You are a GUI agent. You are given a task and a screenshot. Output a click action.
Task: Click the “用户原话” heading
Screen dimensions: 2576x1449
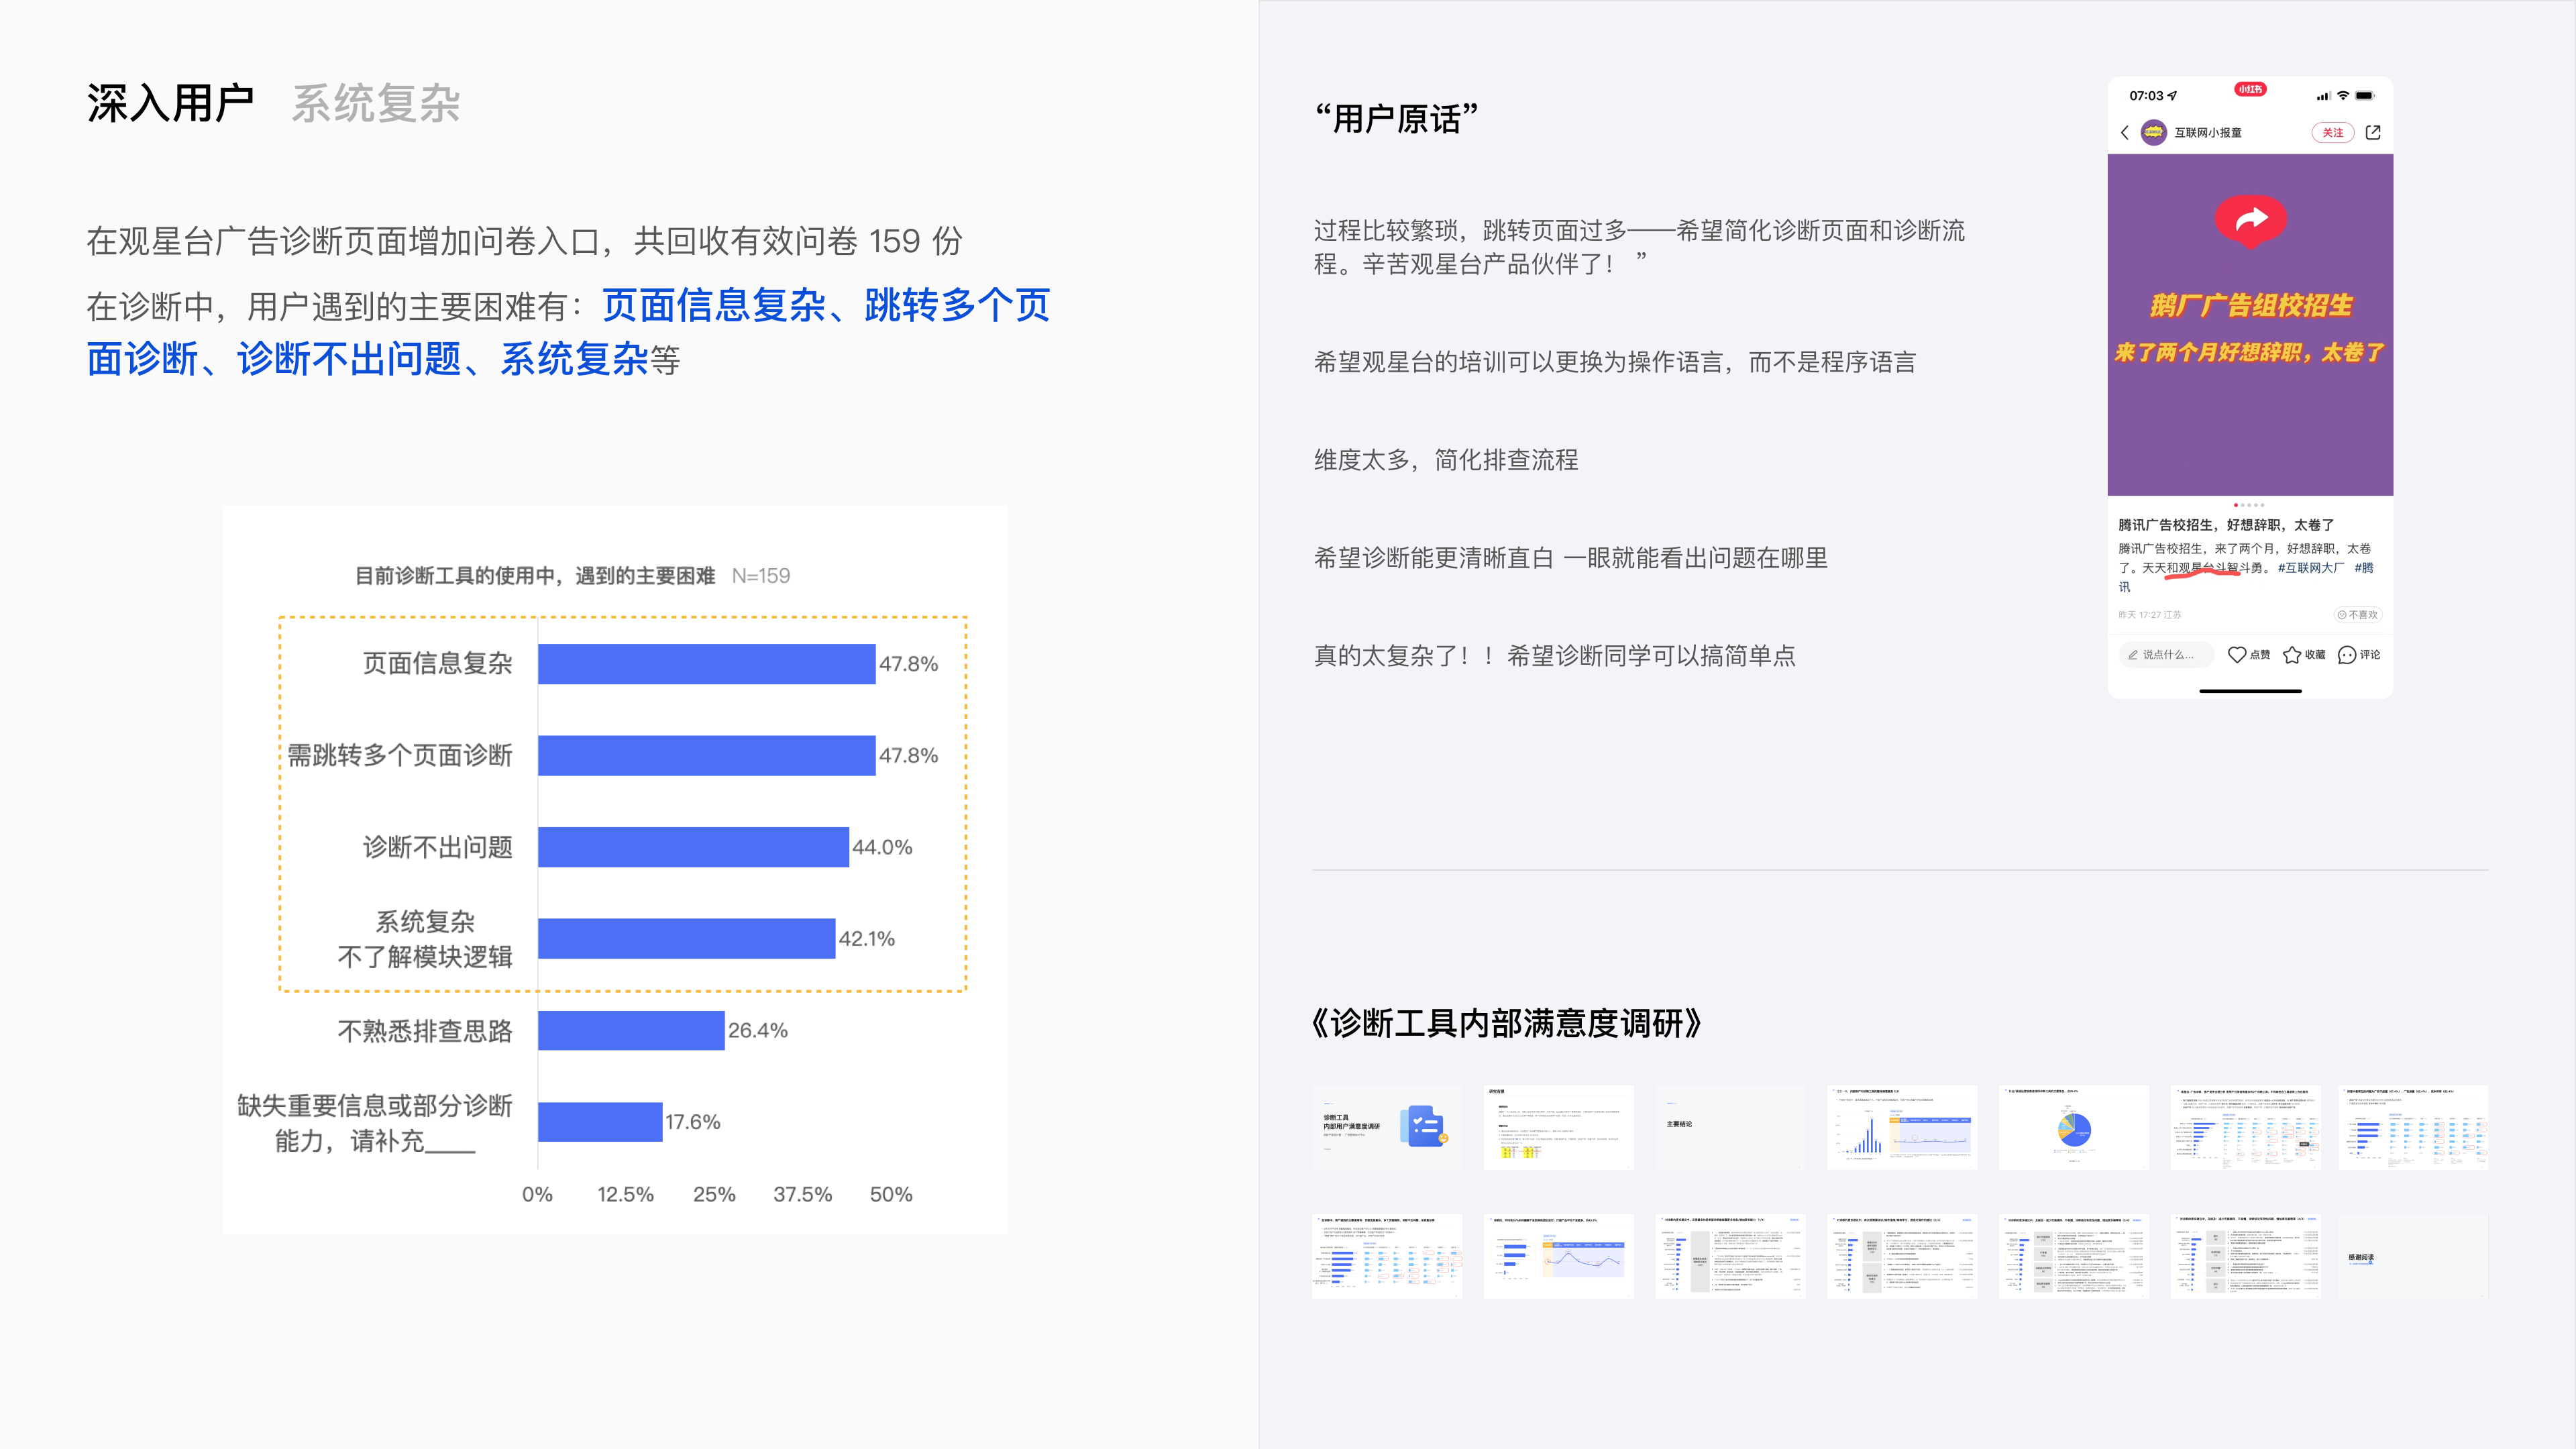pyautogui.click(x=1396, y=118)
